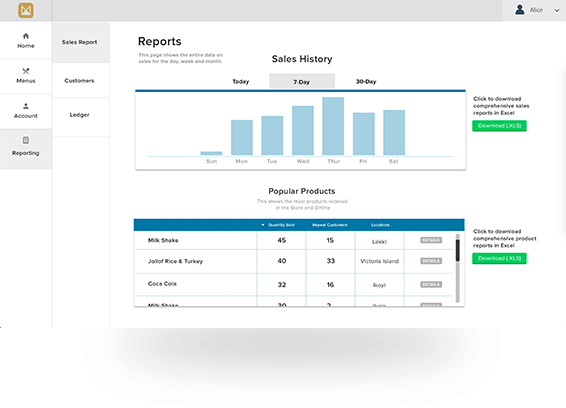Viewport: 566px width, 408px height.
Task: Select the Account person icon
Action: pyautogui.click(x=26, y=106)
